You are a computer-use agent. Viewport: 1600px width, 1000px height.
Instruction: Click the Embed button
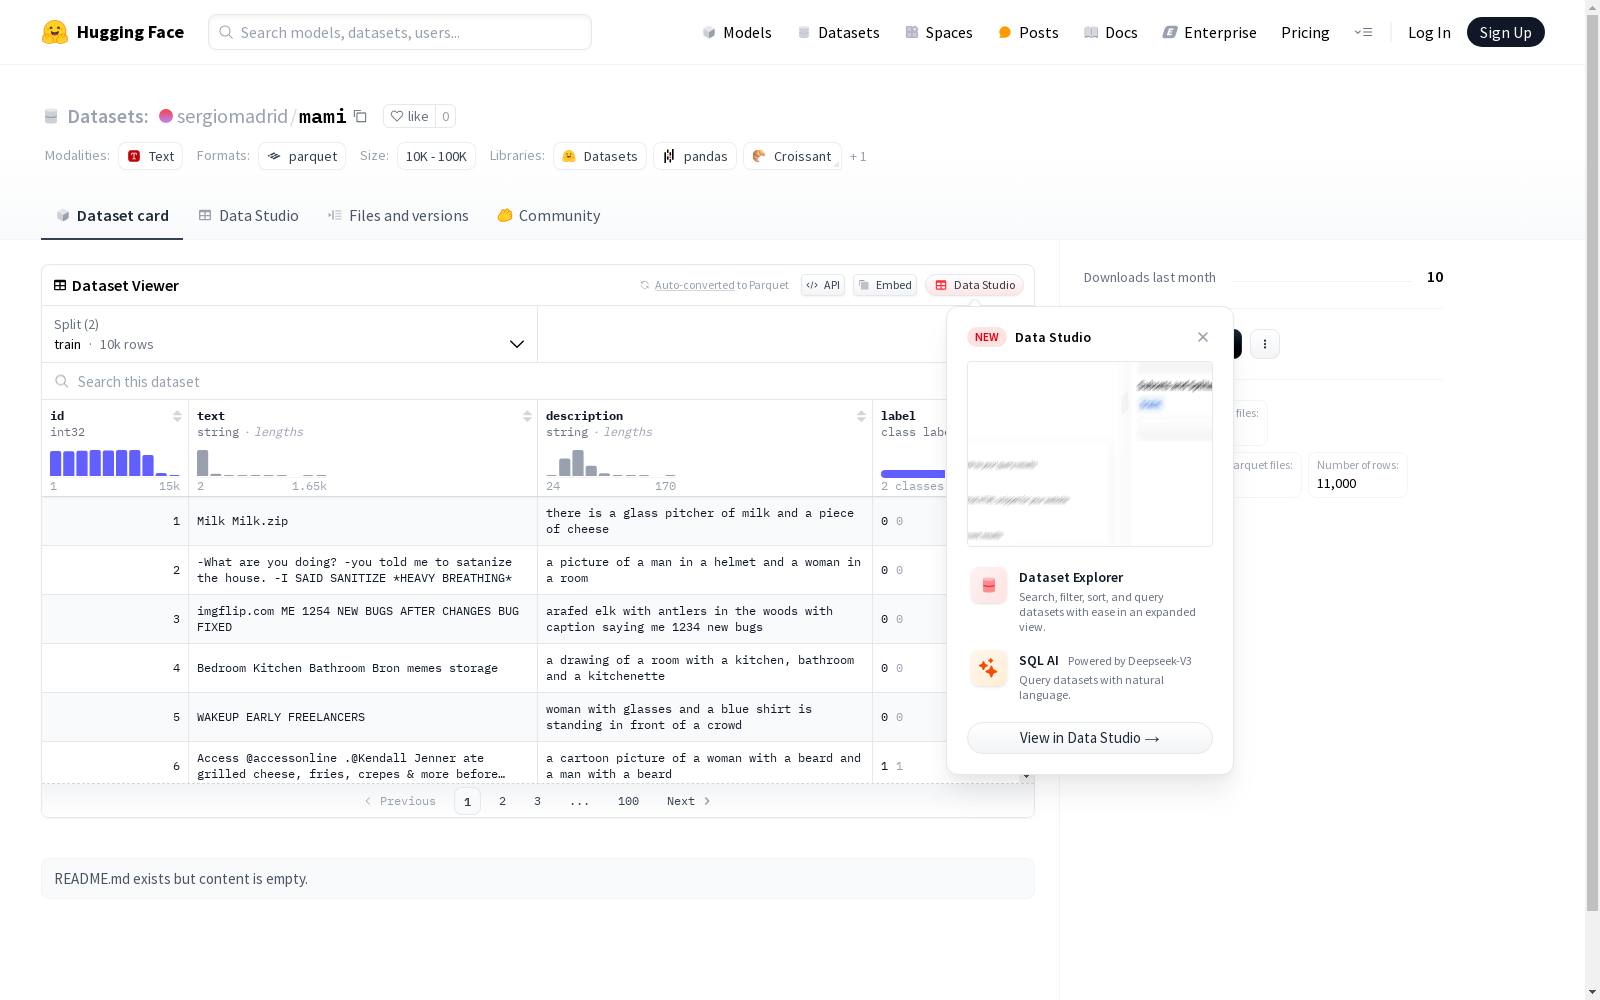885,285
